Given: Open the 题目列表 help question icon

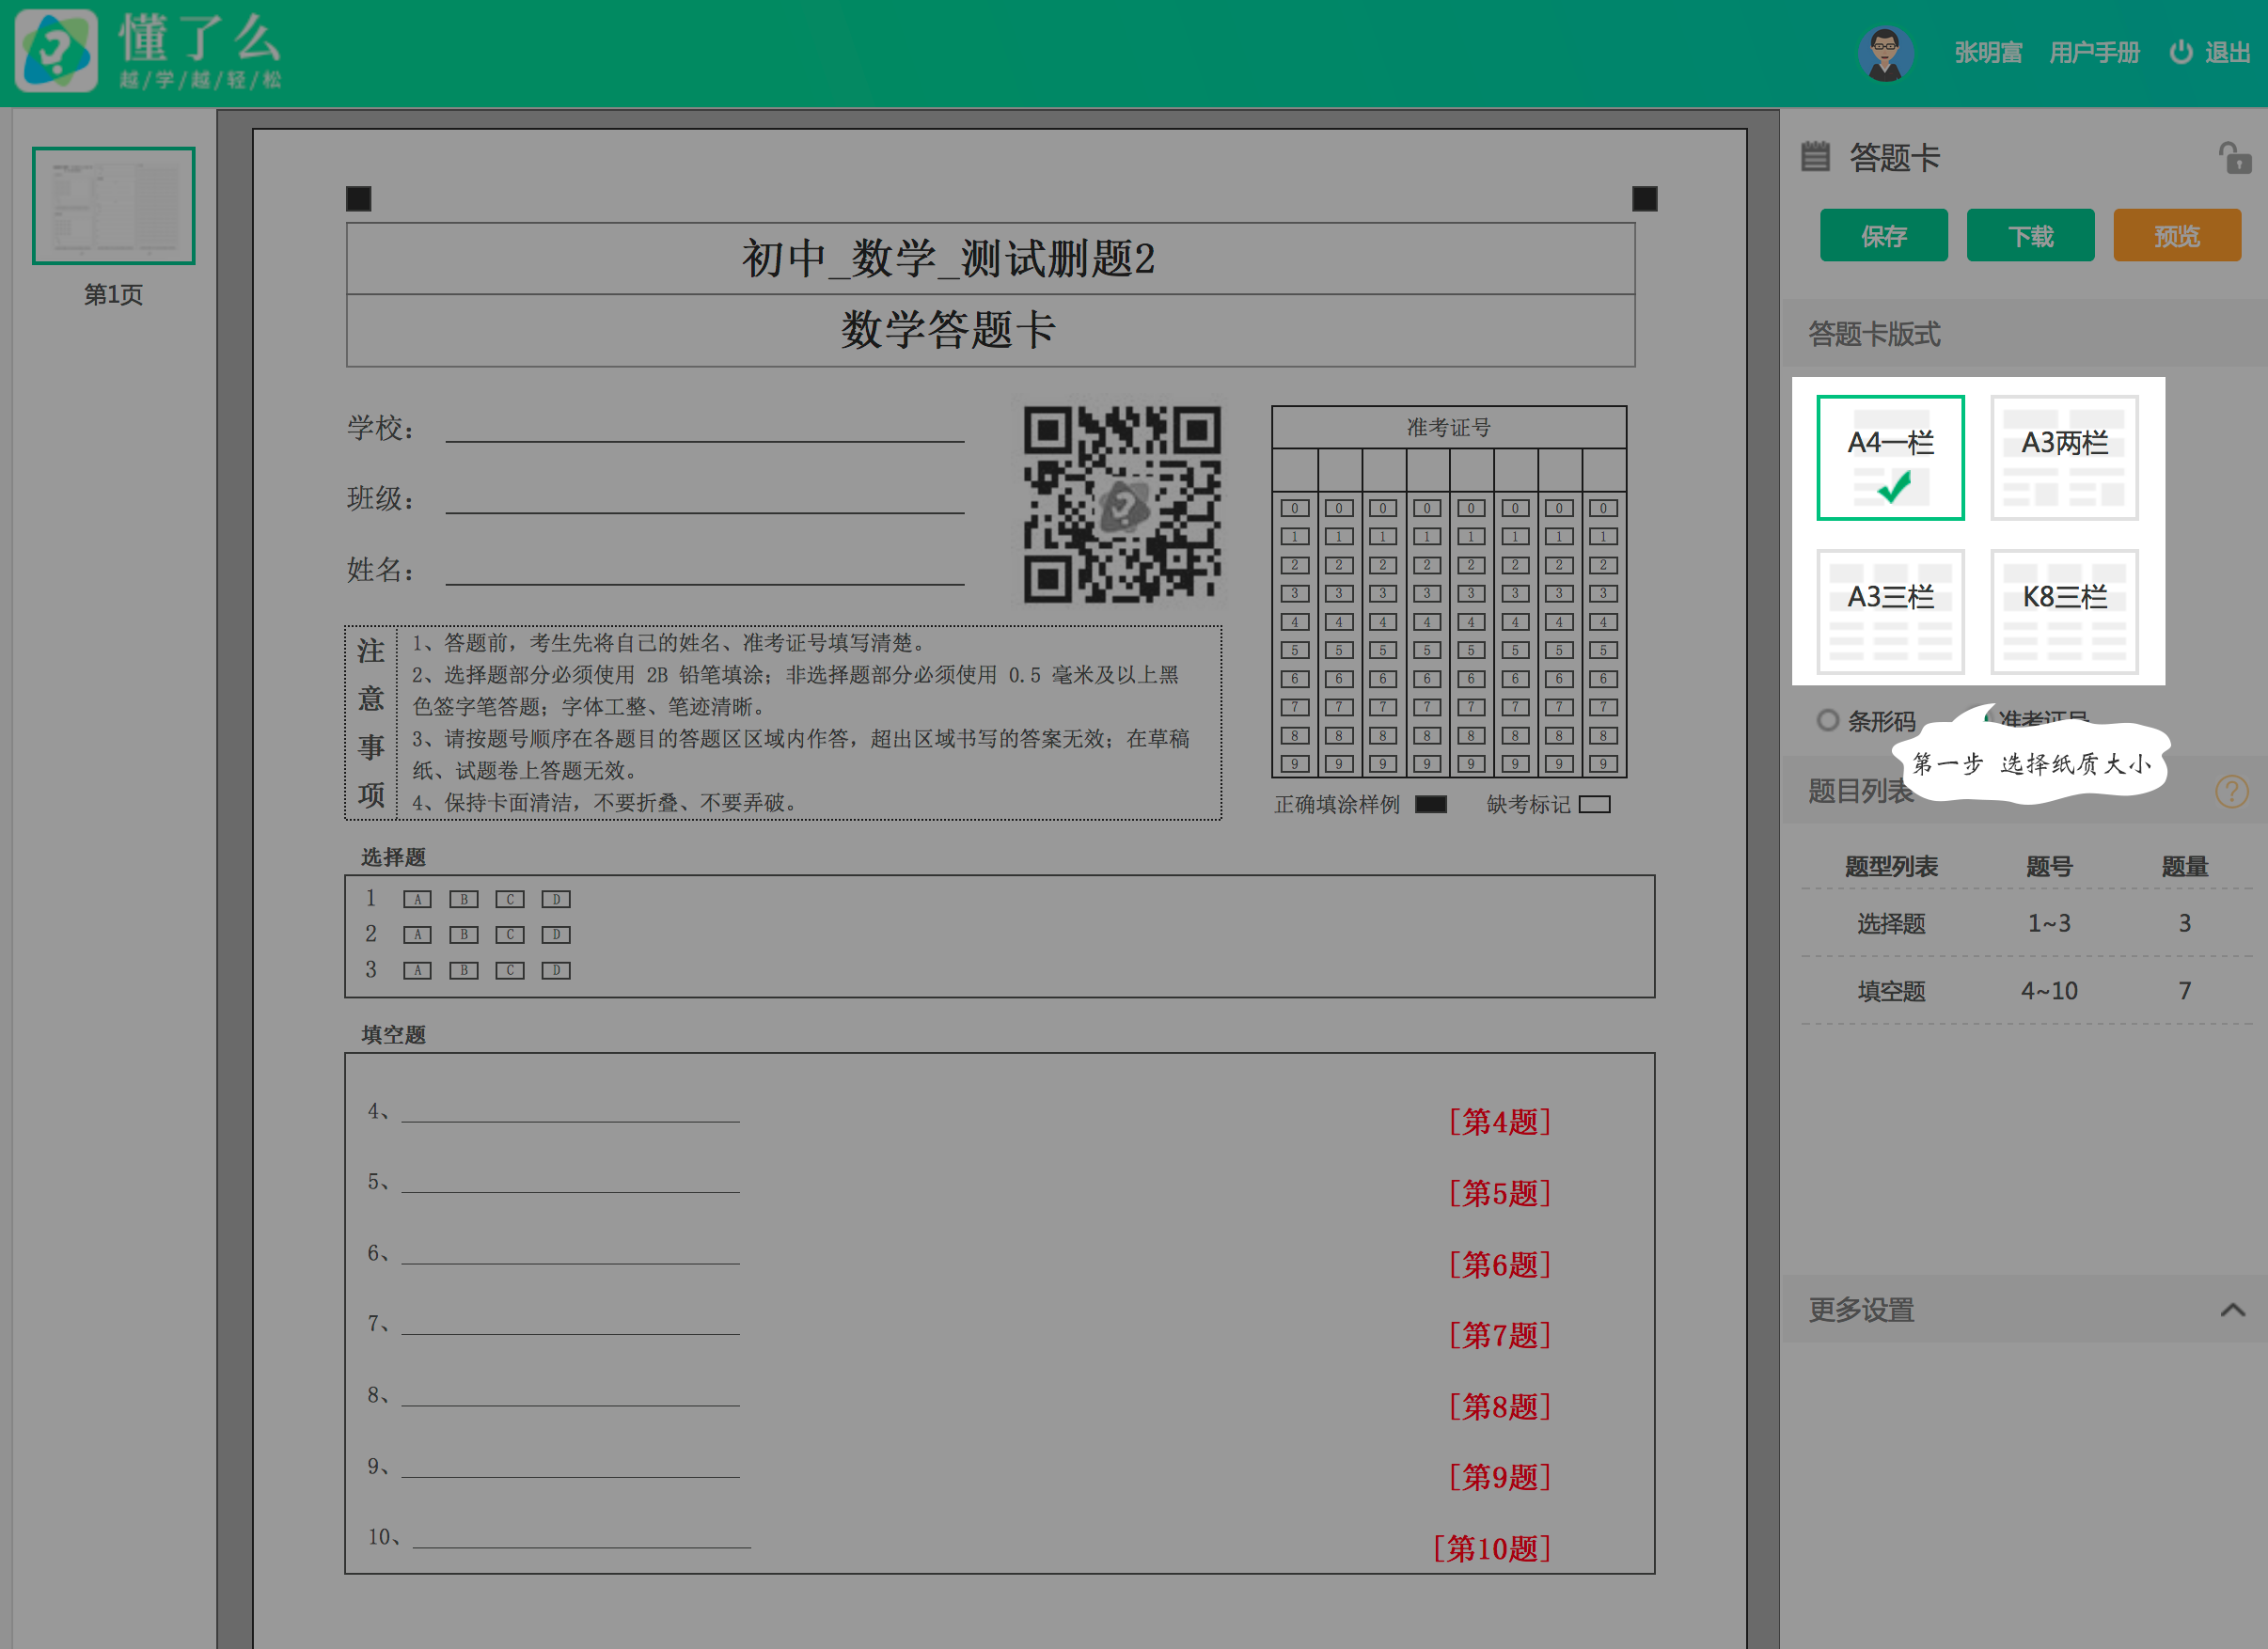Looking at the screenshot, I should pos(2231,791).
